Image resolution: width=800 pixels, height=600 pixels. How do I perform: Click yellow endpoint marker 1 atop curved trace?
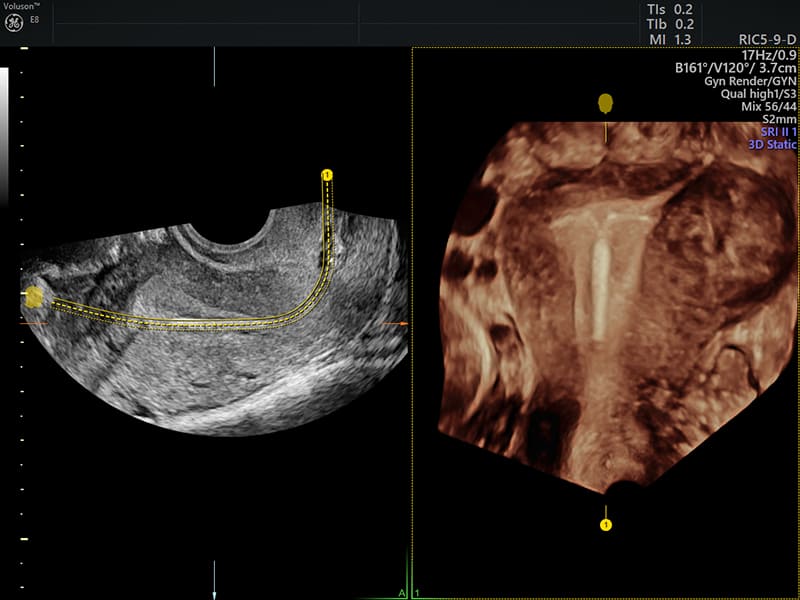point(326,175)
